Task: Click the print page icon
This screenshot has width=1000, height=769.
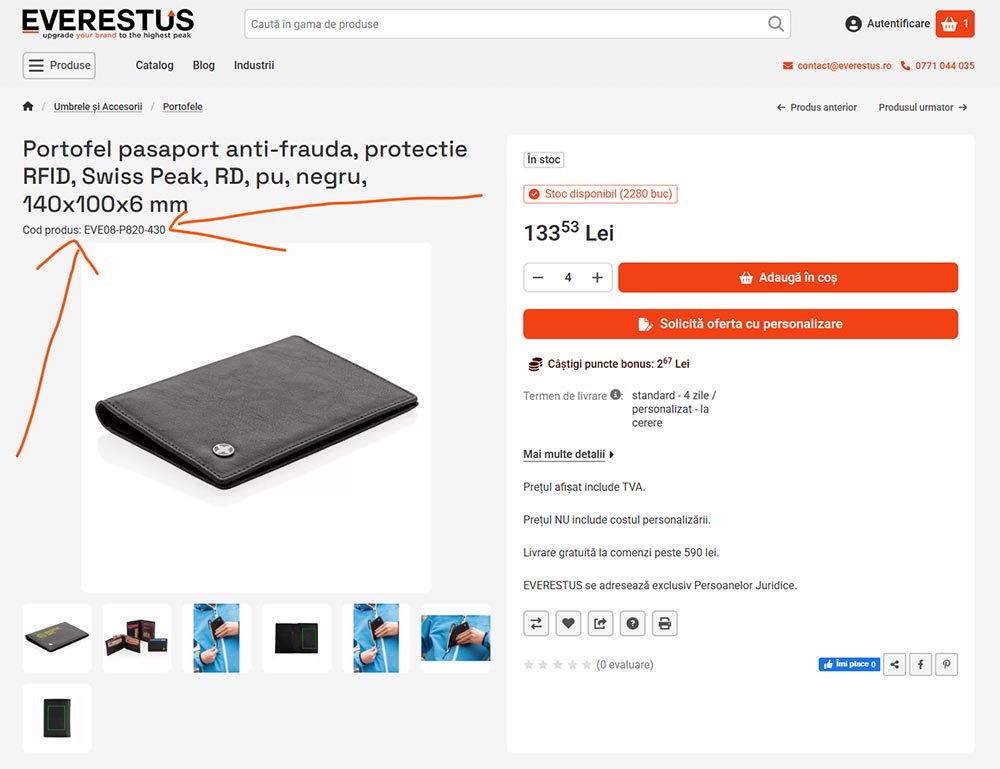Action: [x=664, y=623]
